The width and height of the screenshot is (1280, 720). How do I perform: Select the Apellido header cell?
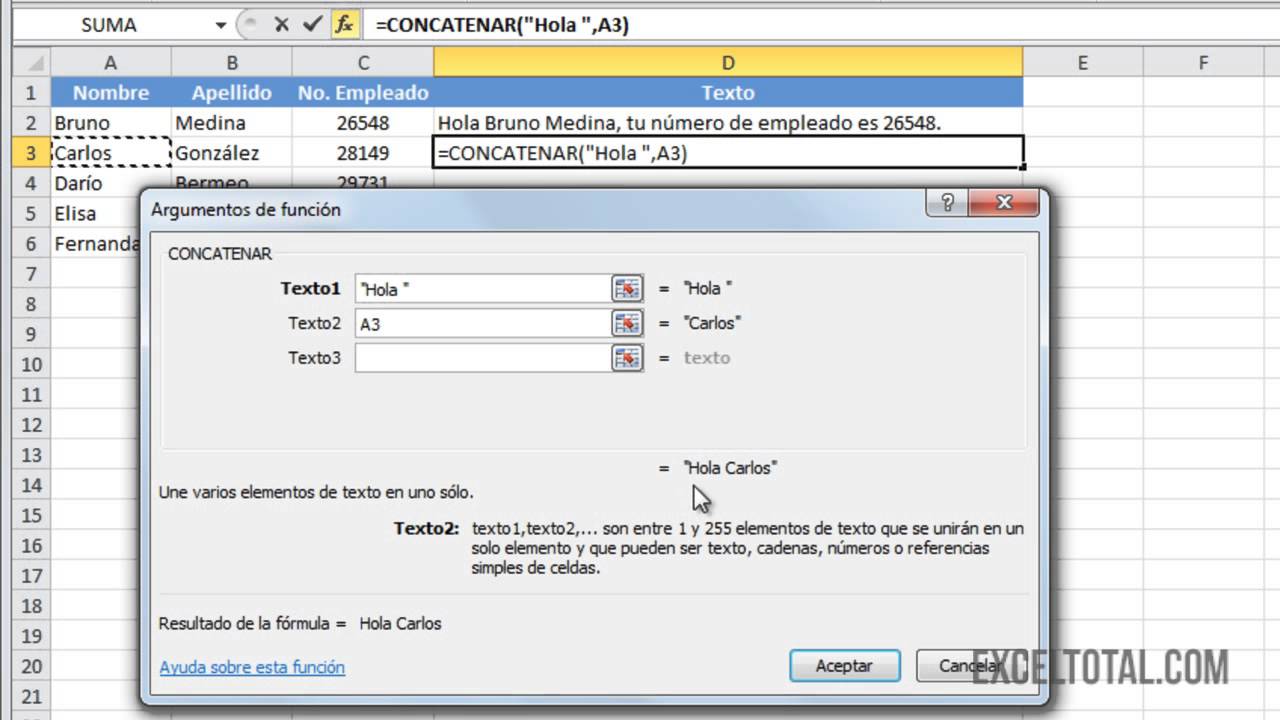(232, 93)
